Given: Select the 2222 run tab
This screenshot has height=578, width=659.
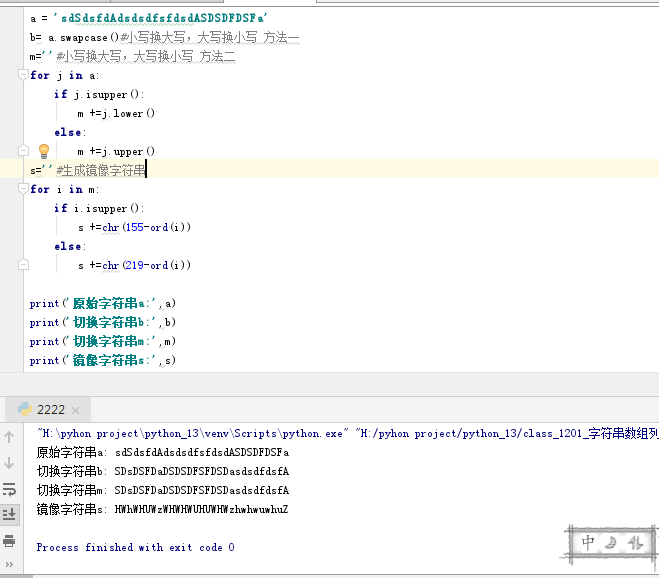Looking at the screenshot, I should 50,409.
